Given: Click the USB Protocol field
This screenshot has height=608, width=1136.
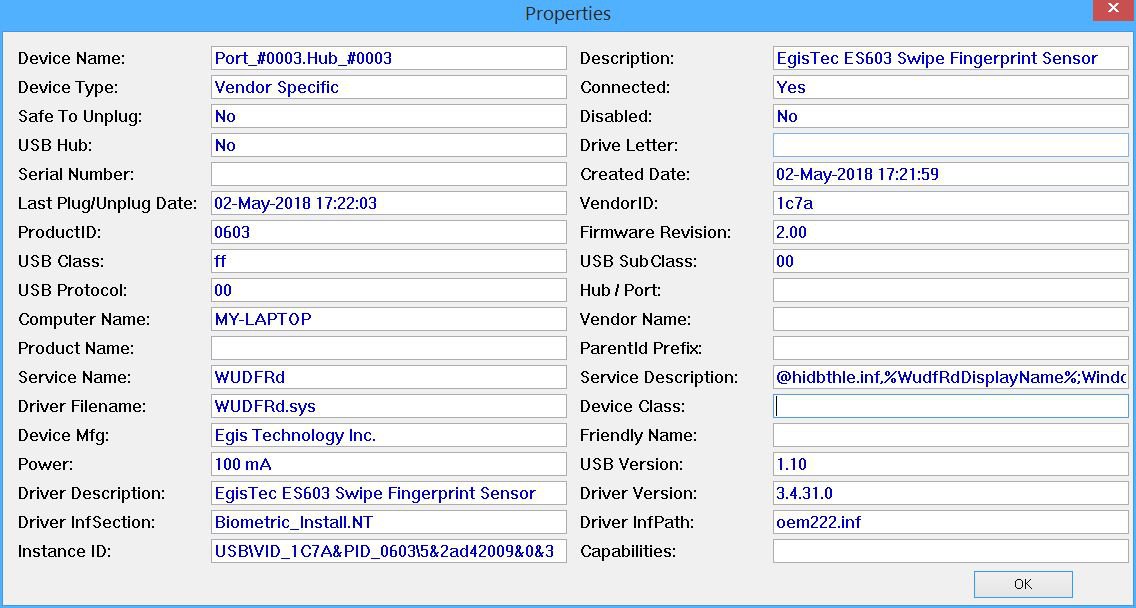Looking at the screenshot, I should pyautogui.click(x=388, y=290).
